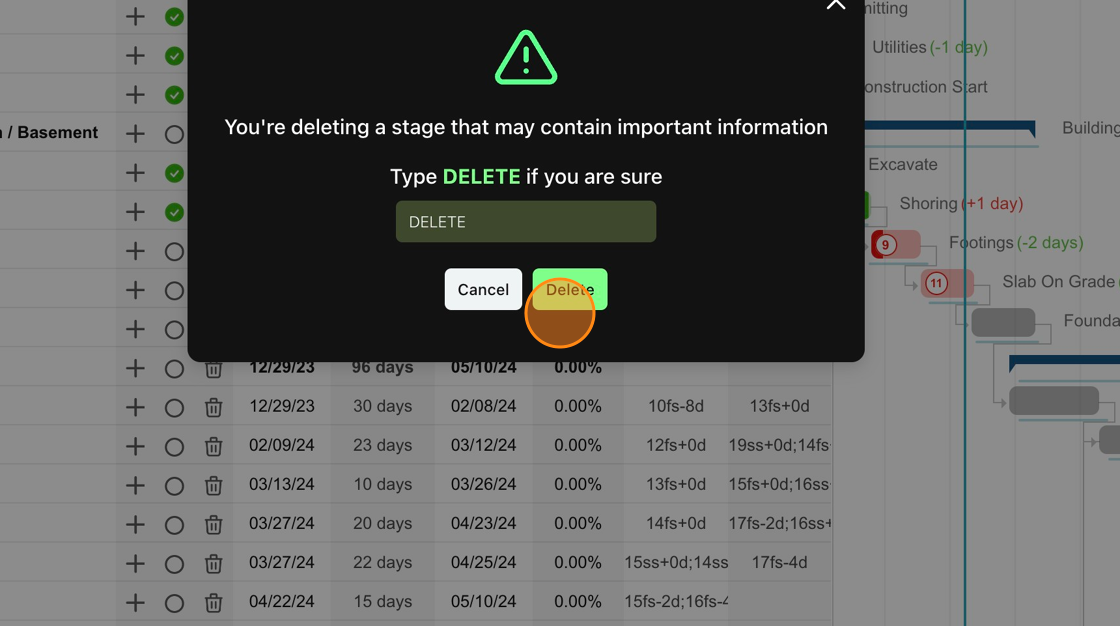This screenshot has height=626, width=1120.
Task: Click the duration cell showing 23 days
Action: 382,445
